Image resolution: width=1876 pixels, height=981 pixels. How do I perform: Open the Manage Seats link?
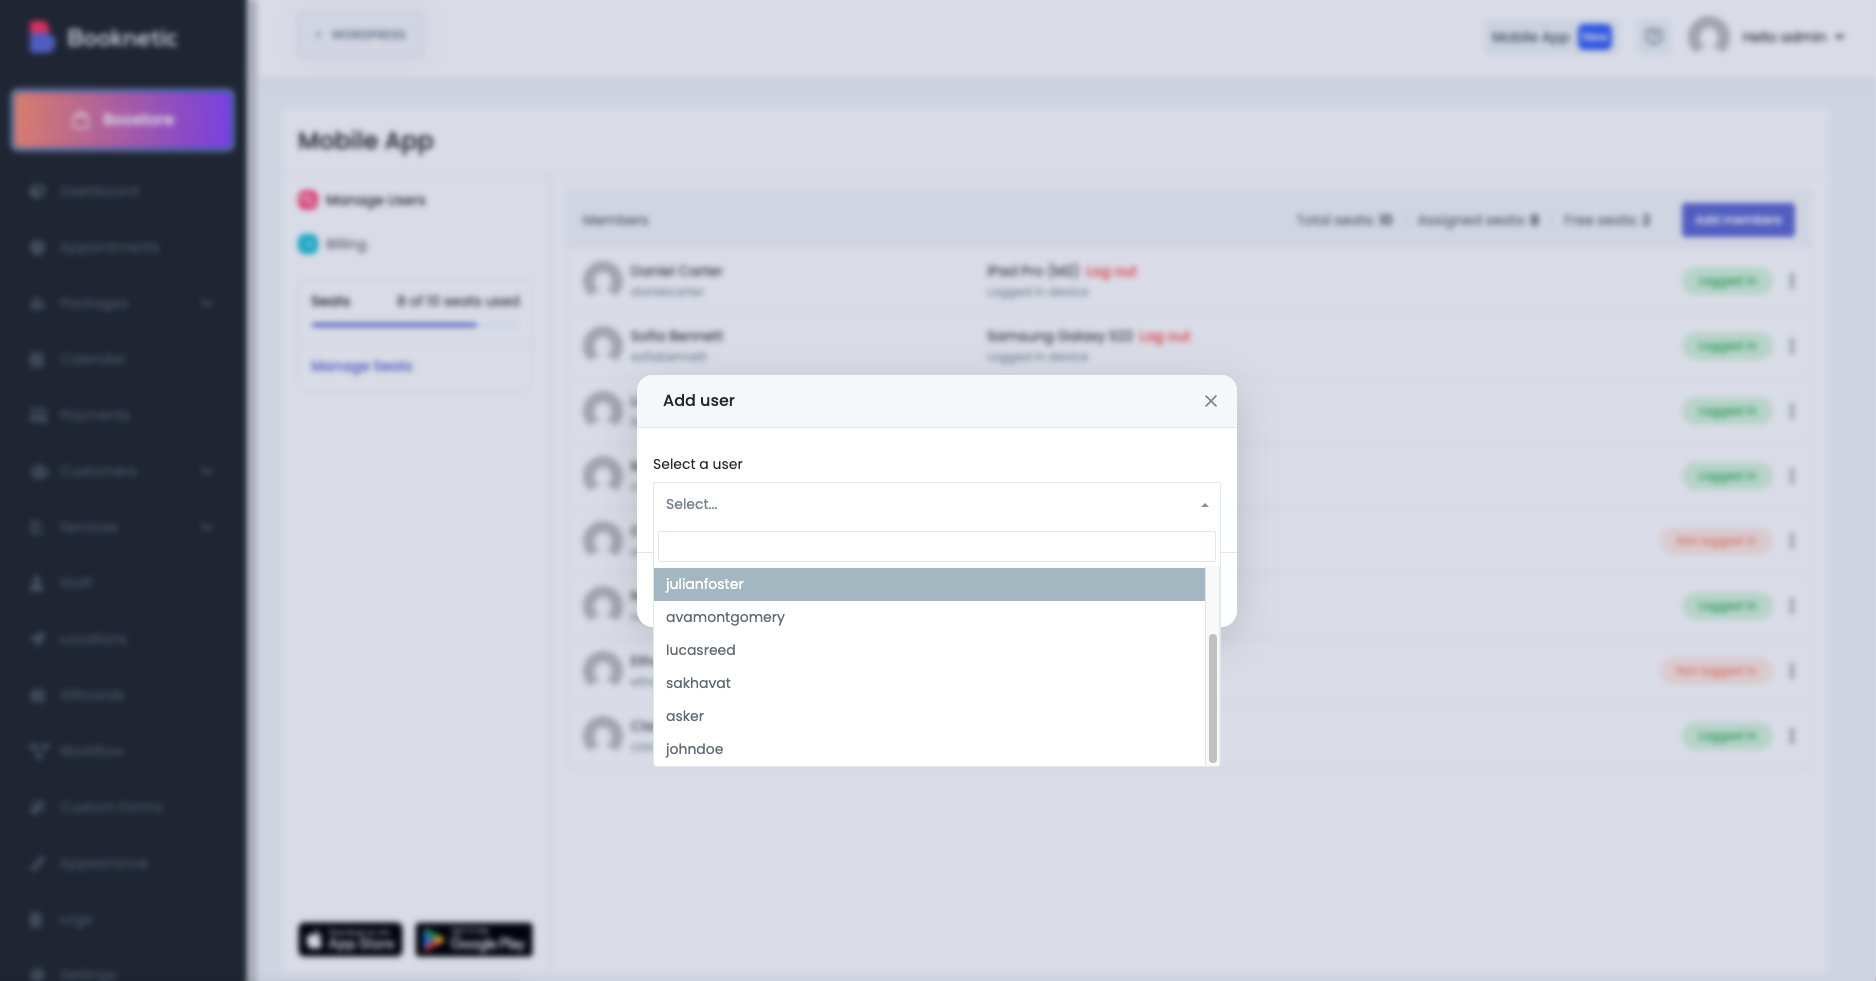point(361,366)
